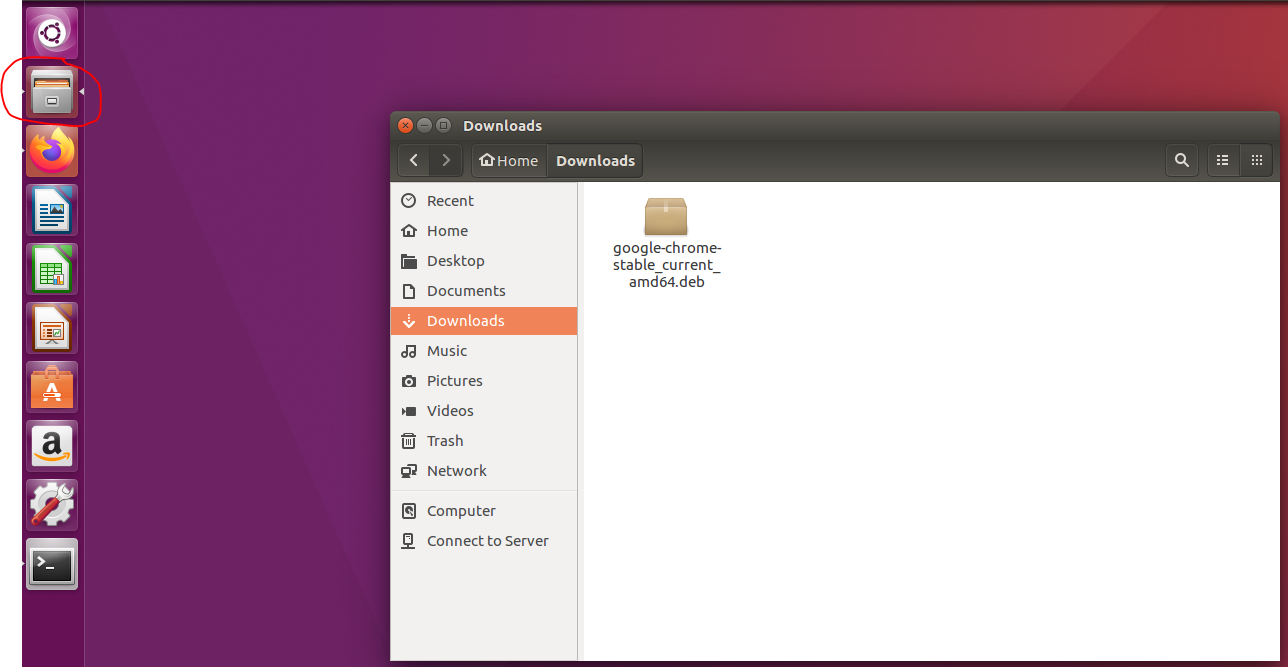Minimize the Downloads window
This screenshot has height=667, width=1288.
pyautogui.click(x=424, y=125)
